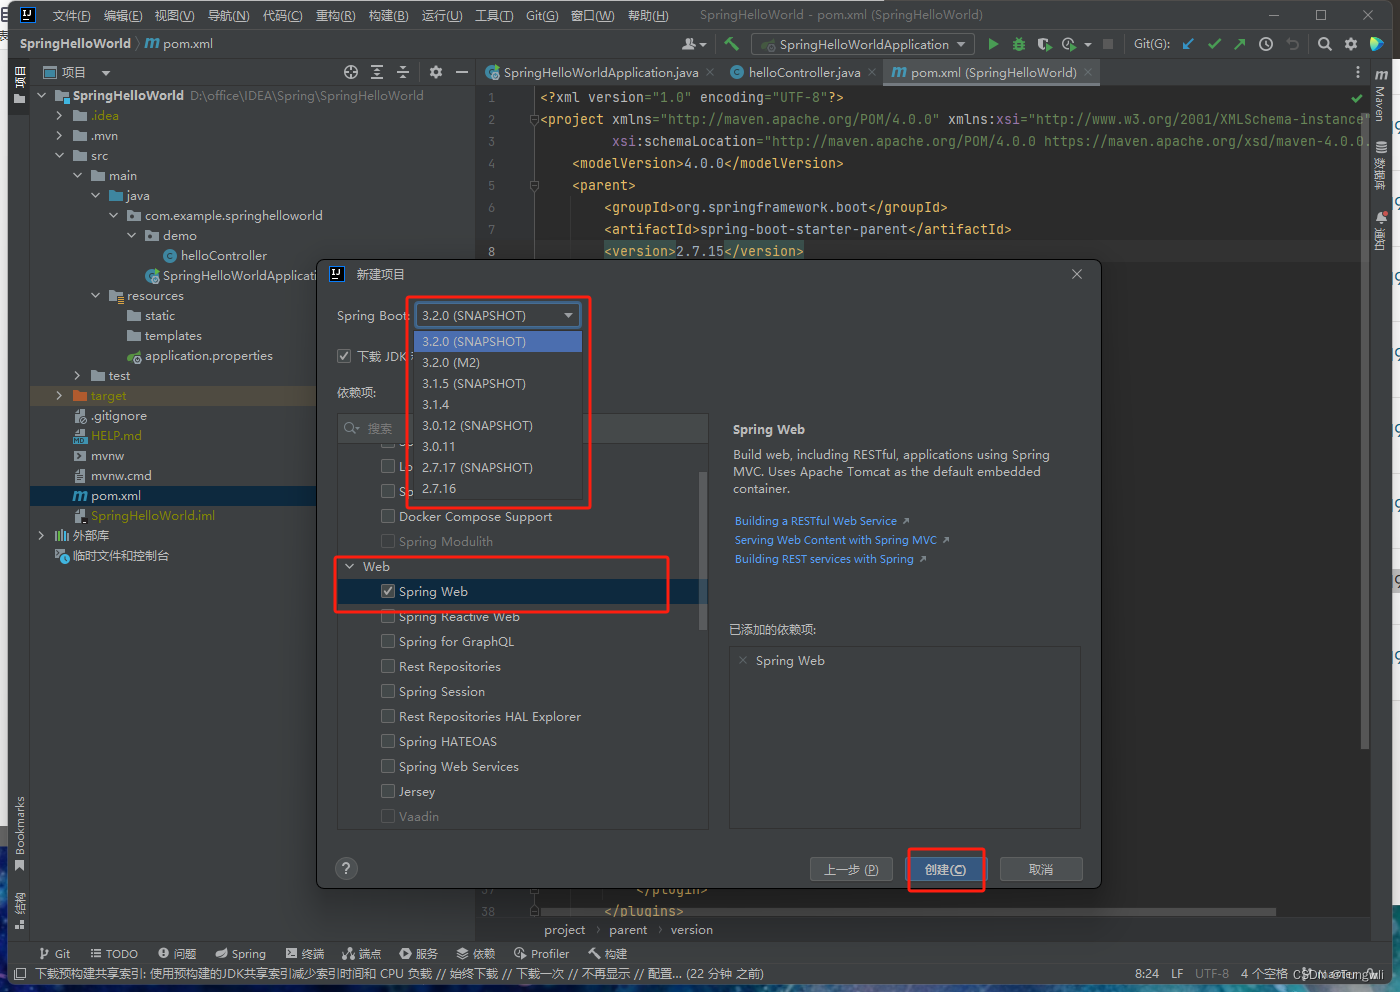Click the 上一步(P) previous button
This screenshot has height=992, width=1400.
[x=851, y=869]
